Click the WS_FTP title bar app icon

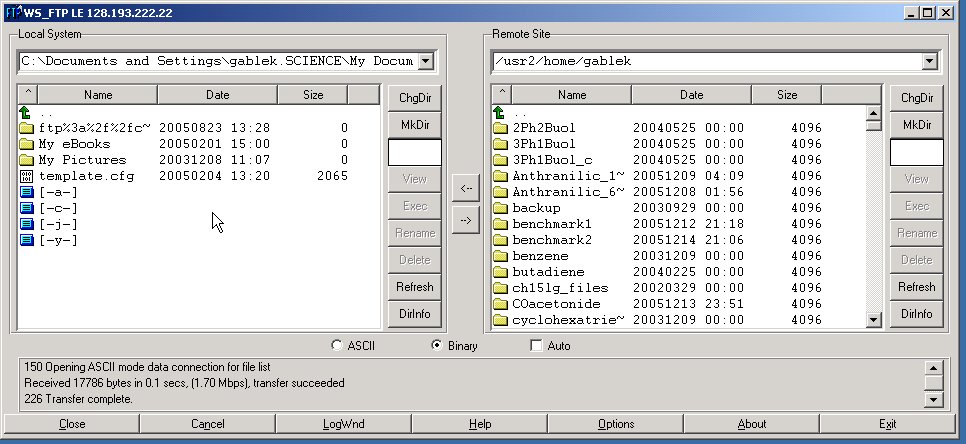[12, 12]
